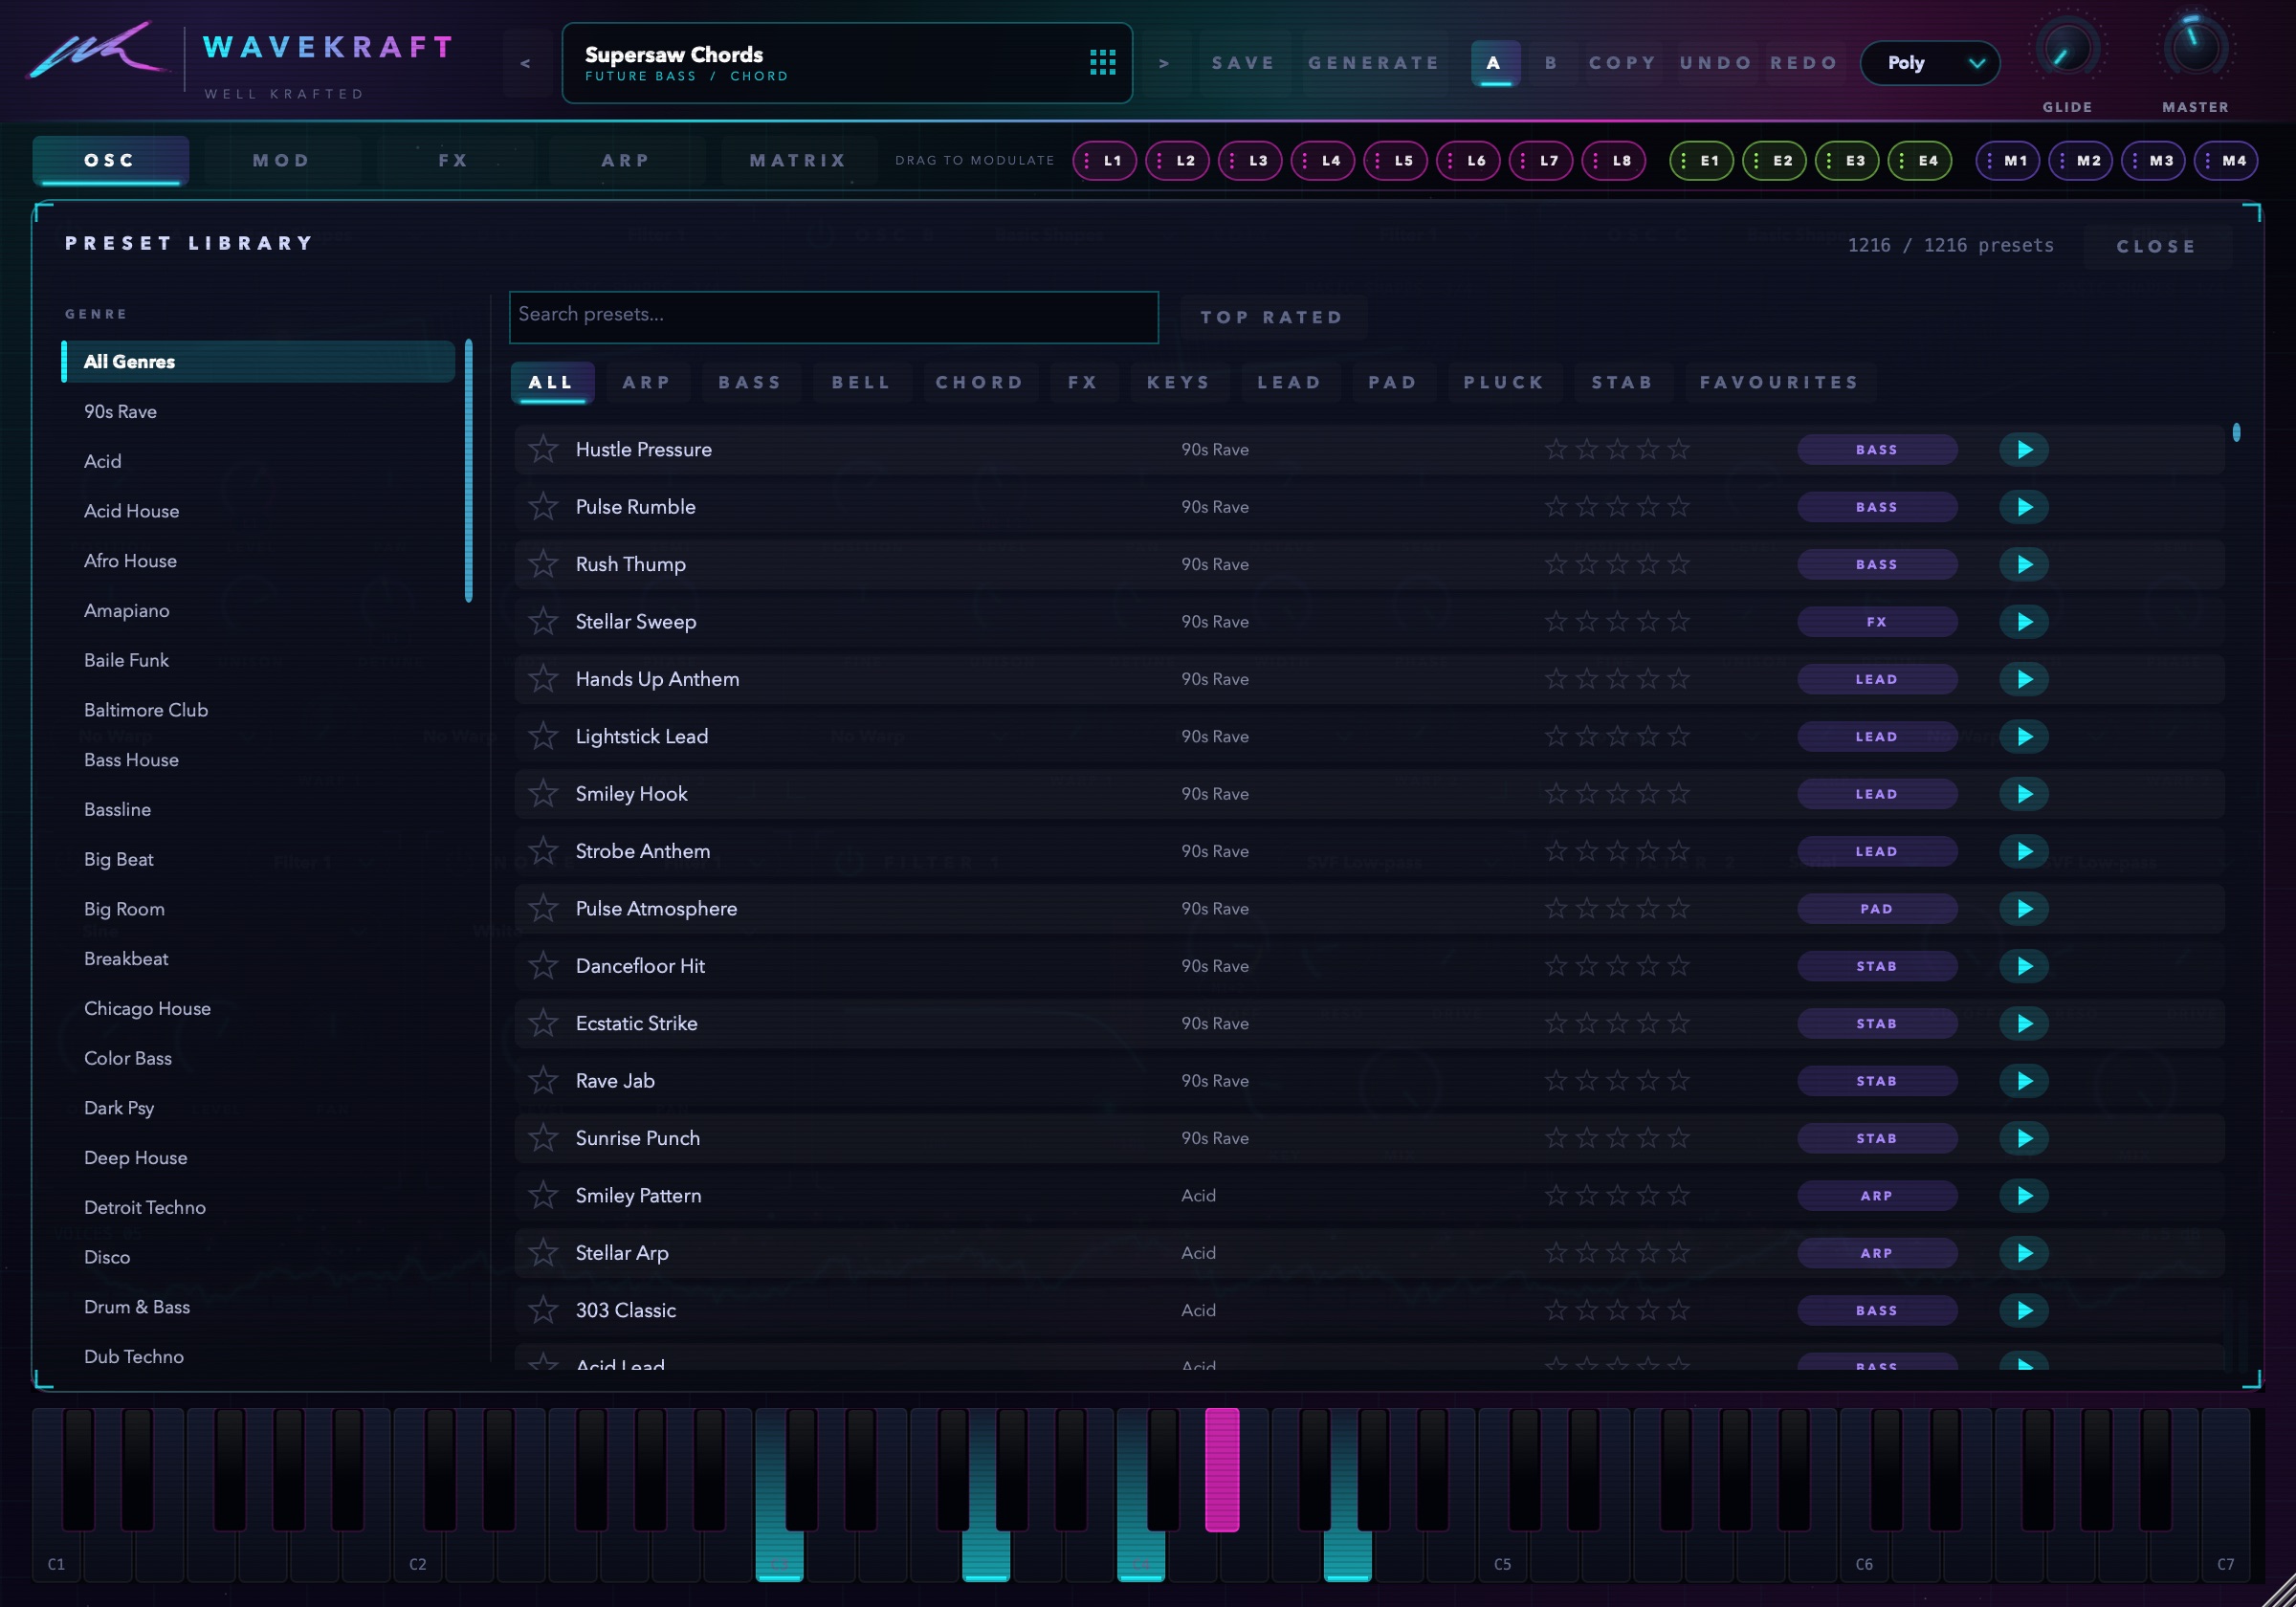Play the Pulse Atmosphere preset
Screen dimensions: 2296x1607
[x=2023, y=908]
